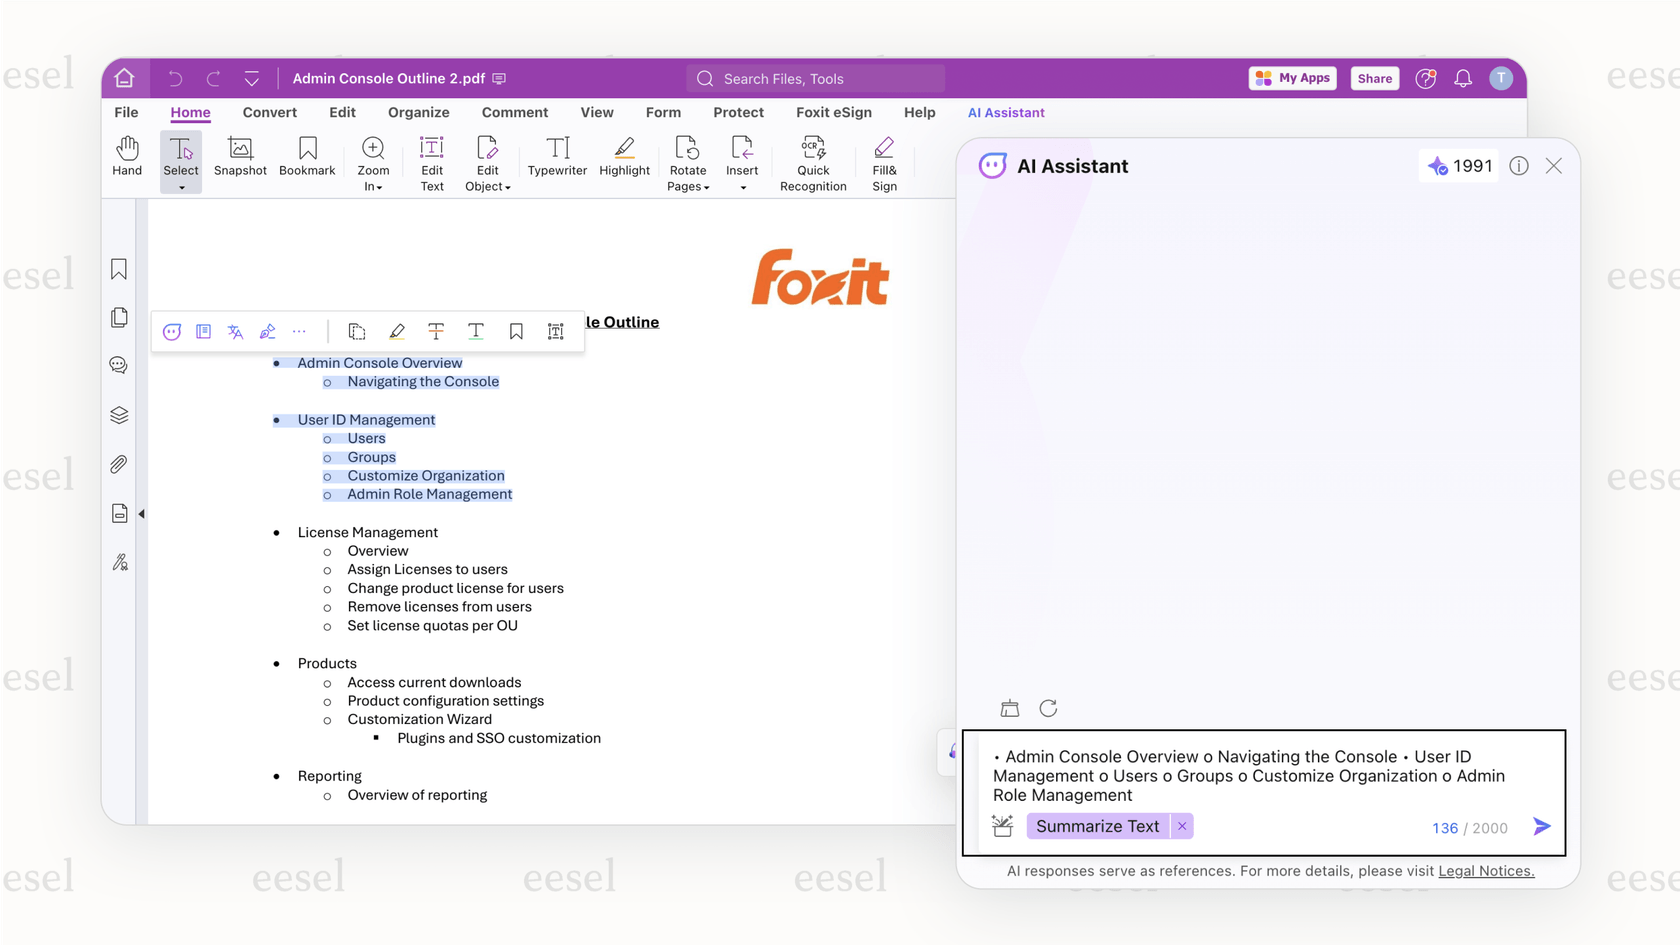Regenerate the AI Assistant response
1680x945 pixels.
point(1049,707)
